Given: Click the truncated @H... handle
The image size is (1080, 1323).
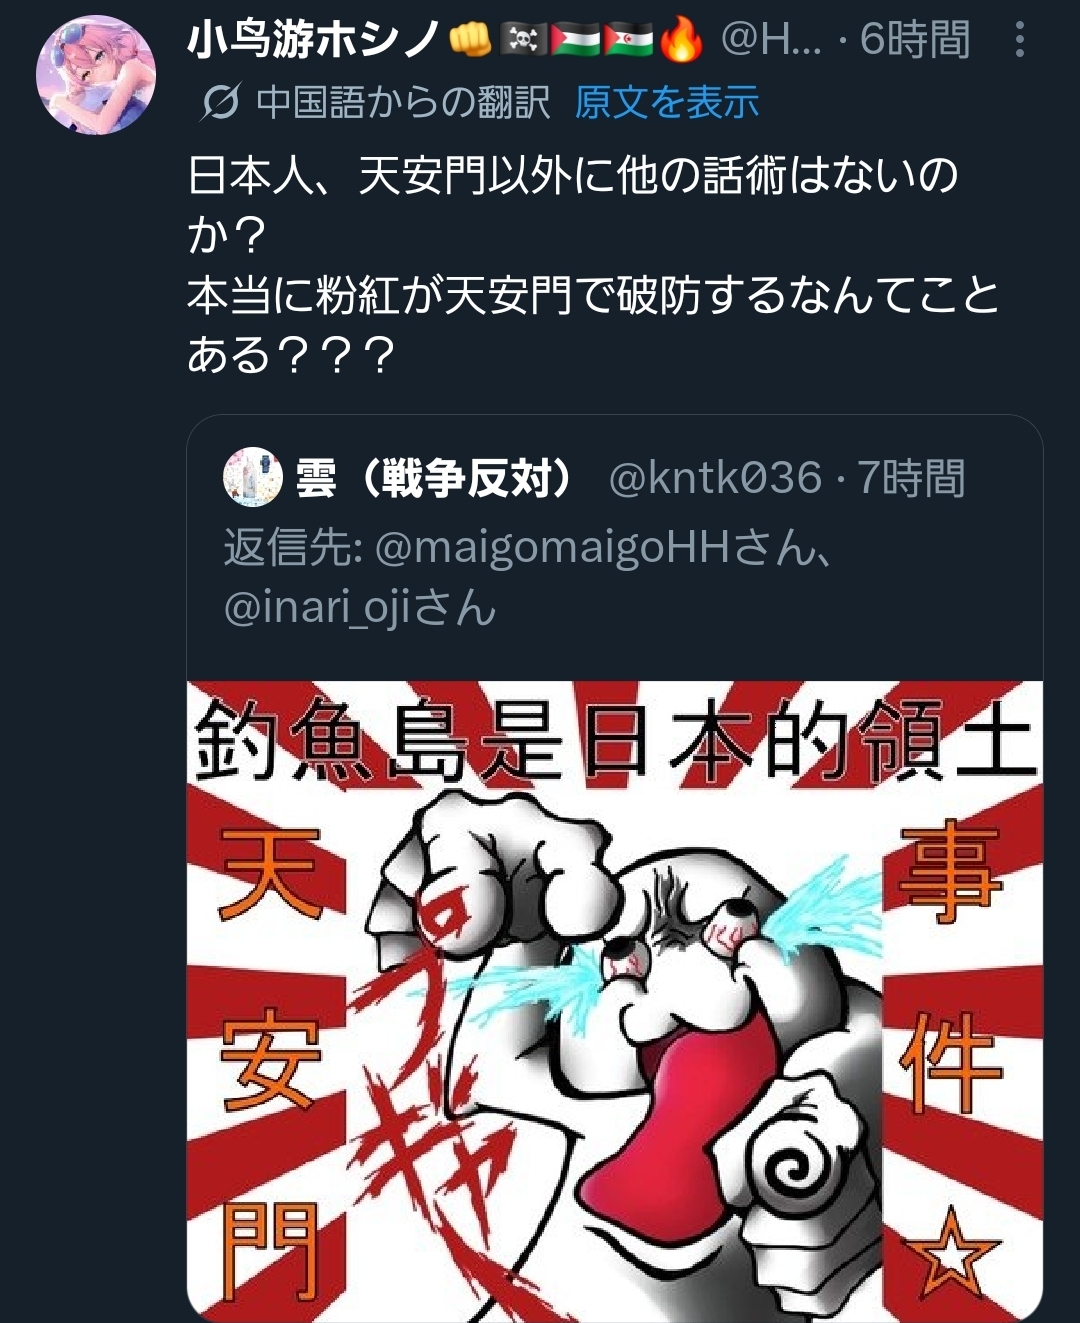Looking at the screenshot, I should (770, 40).
